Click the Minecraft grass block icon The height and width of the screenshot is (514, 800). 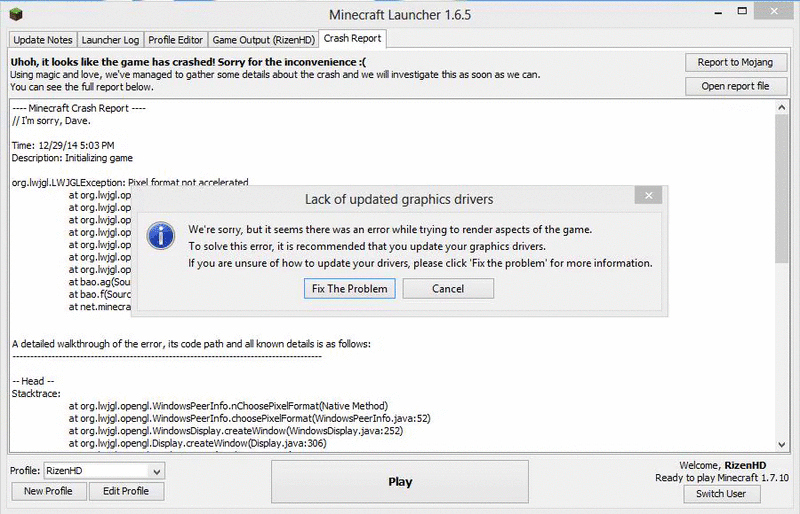16,14
